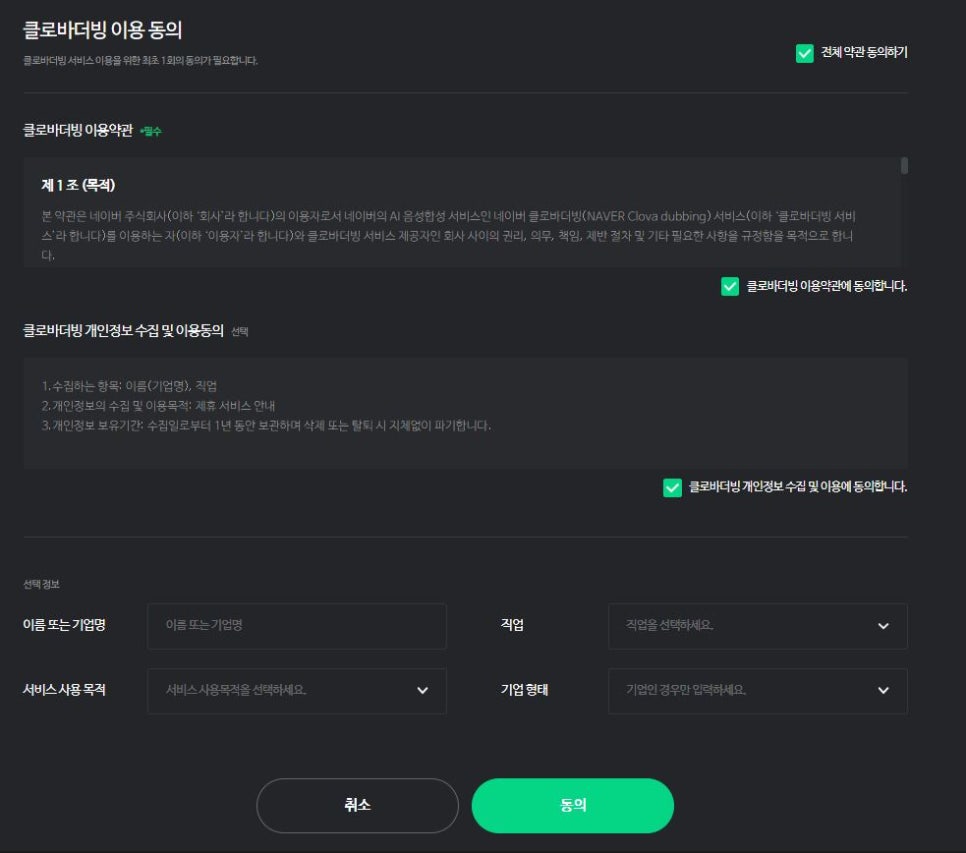The height and width of the screenshot is (853, 966).
Task: Click the green 동의 button
Action: click(572, 806)
